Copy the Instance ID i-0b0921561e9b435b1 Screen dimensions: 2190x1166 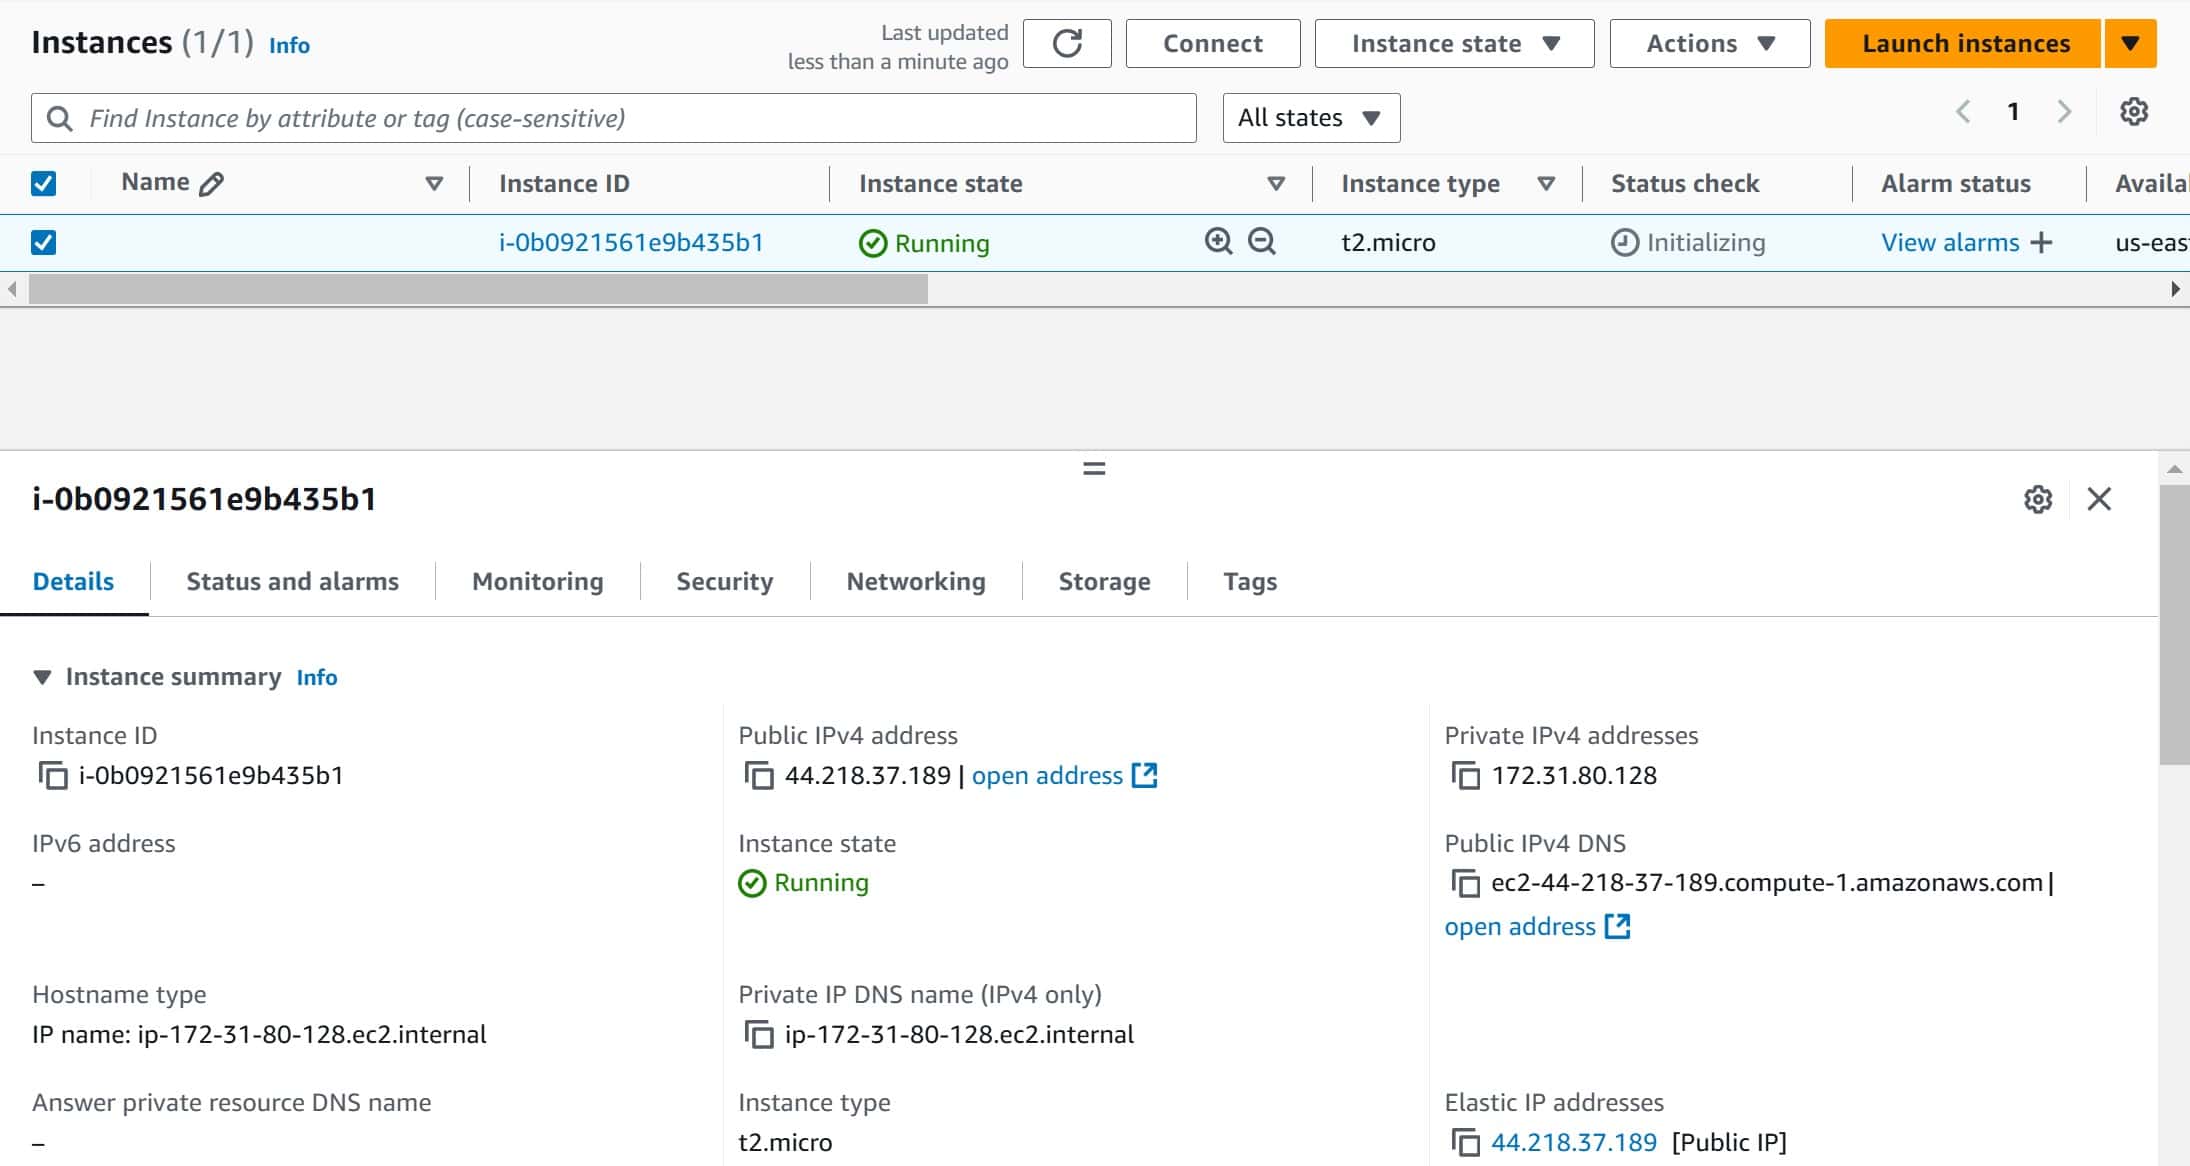[x=53, y=775]
